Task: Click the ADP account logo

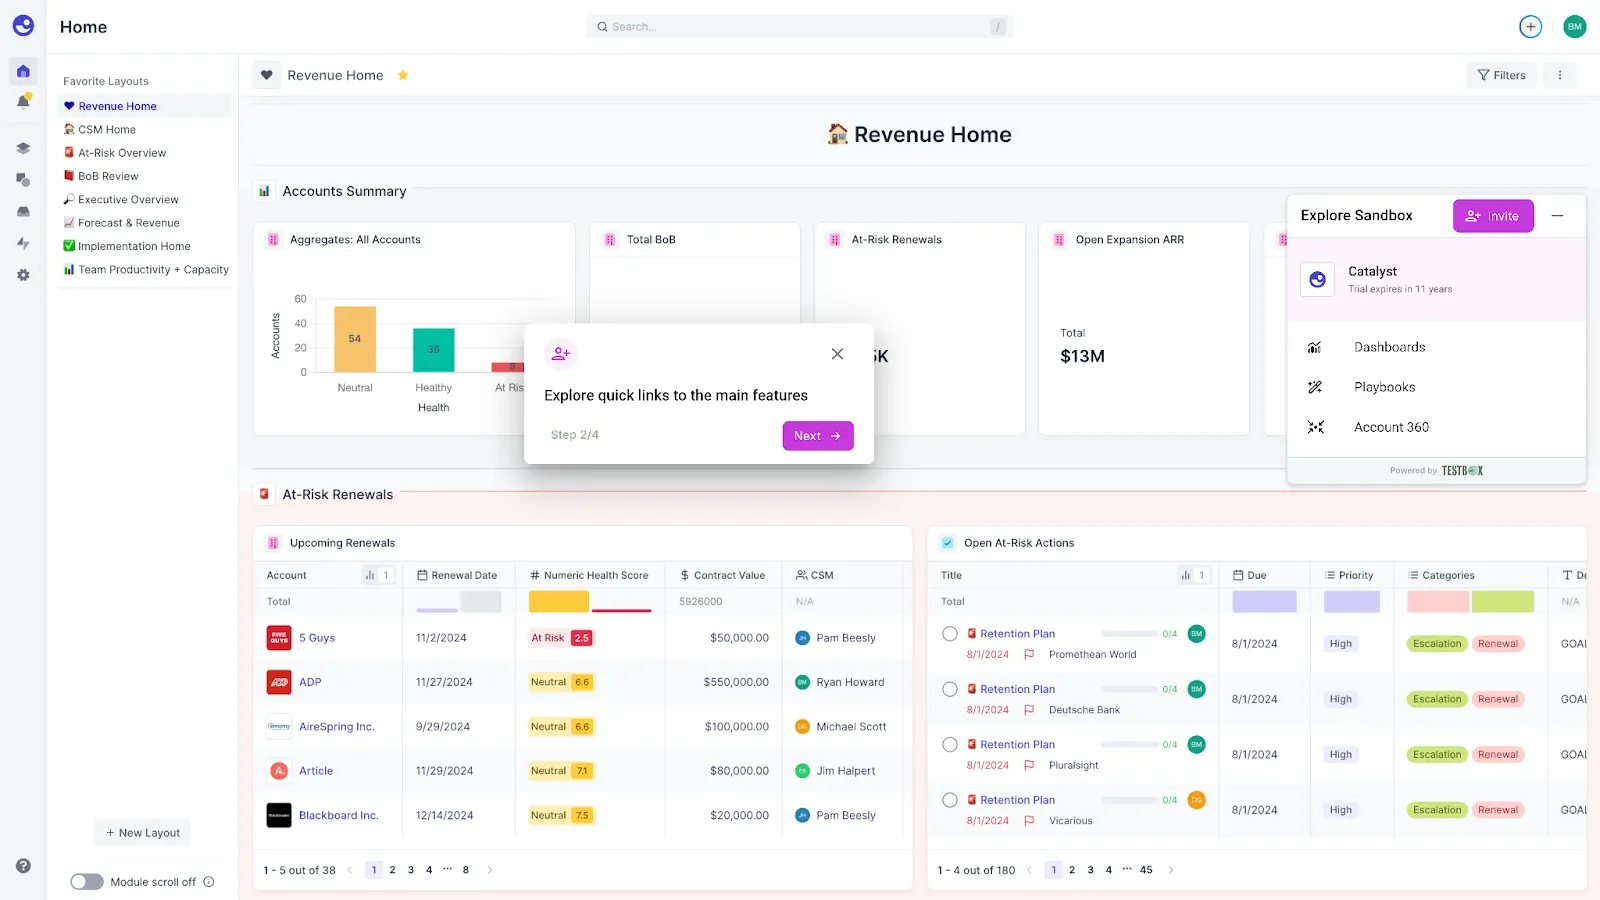Action: pyautogui.click(x=279, y=682)
